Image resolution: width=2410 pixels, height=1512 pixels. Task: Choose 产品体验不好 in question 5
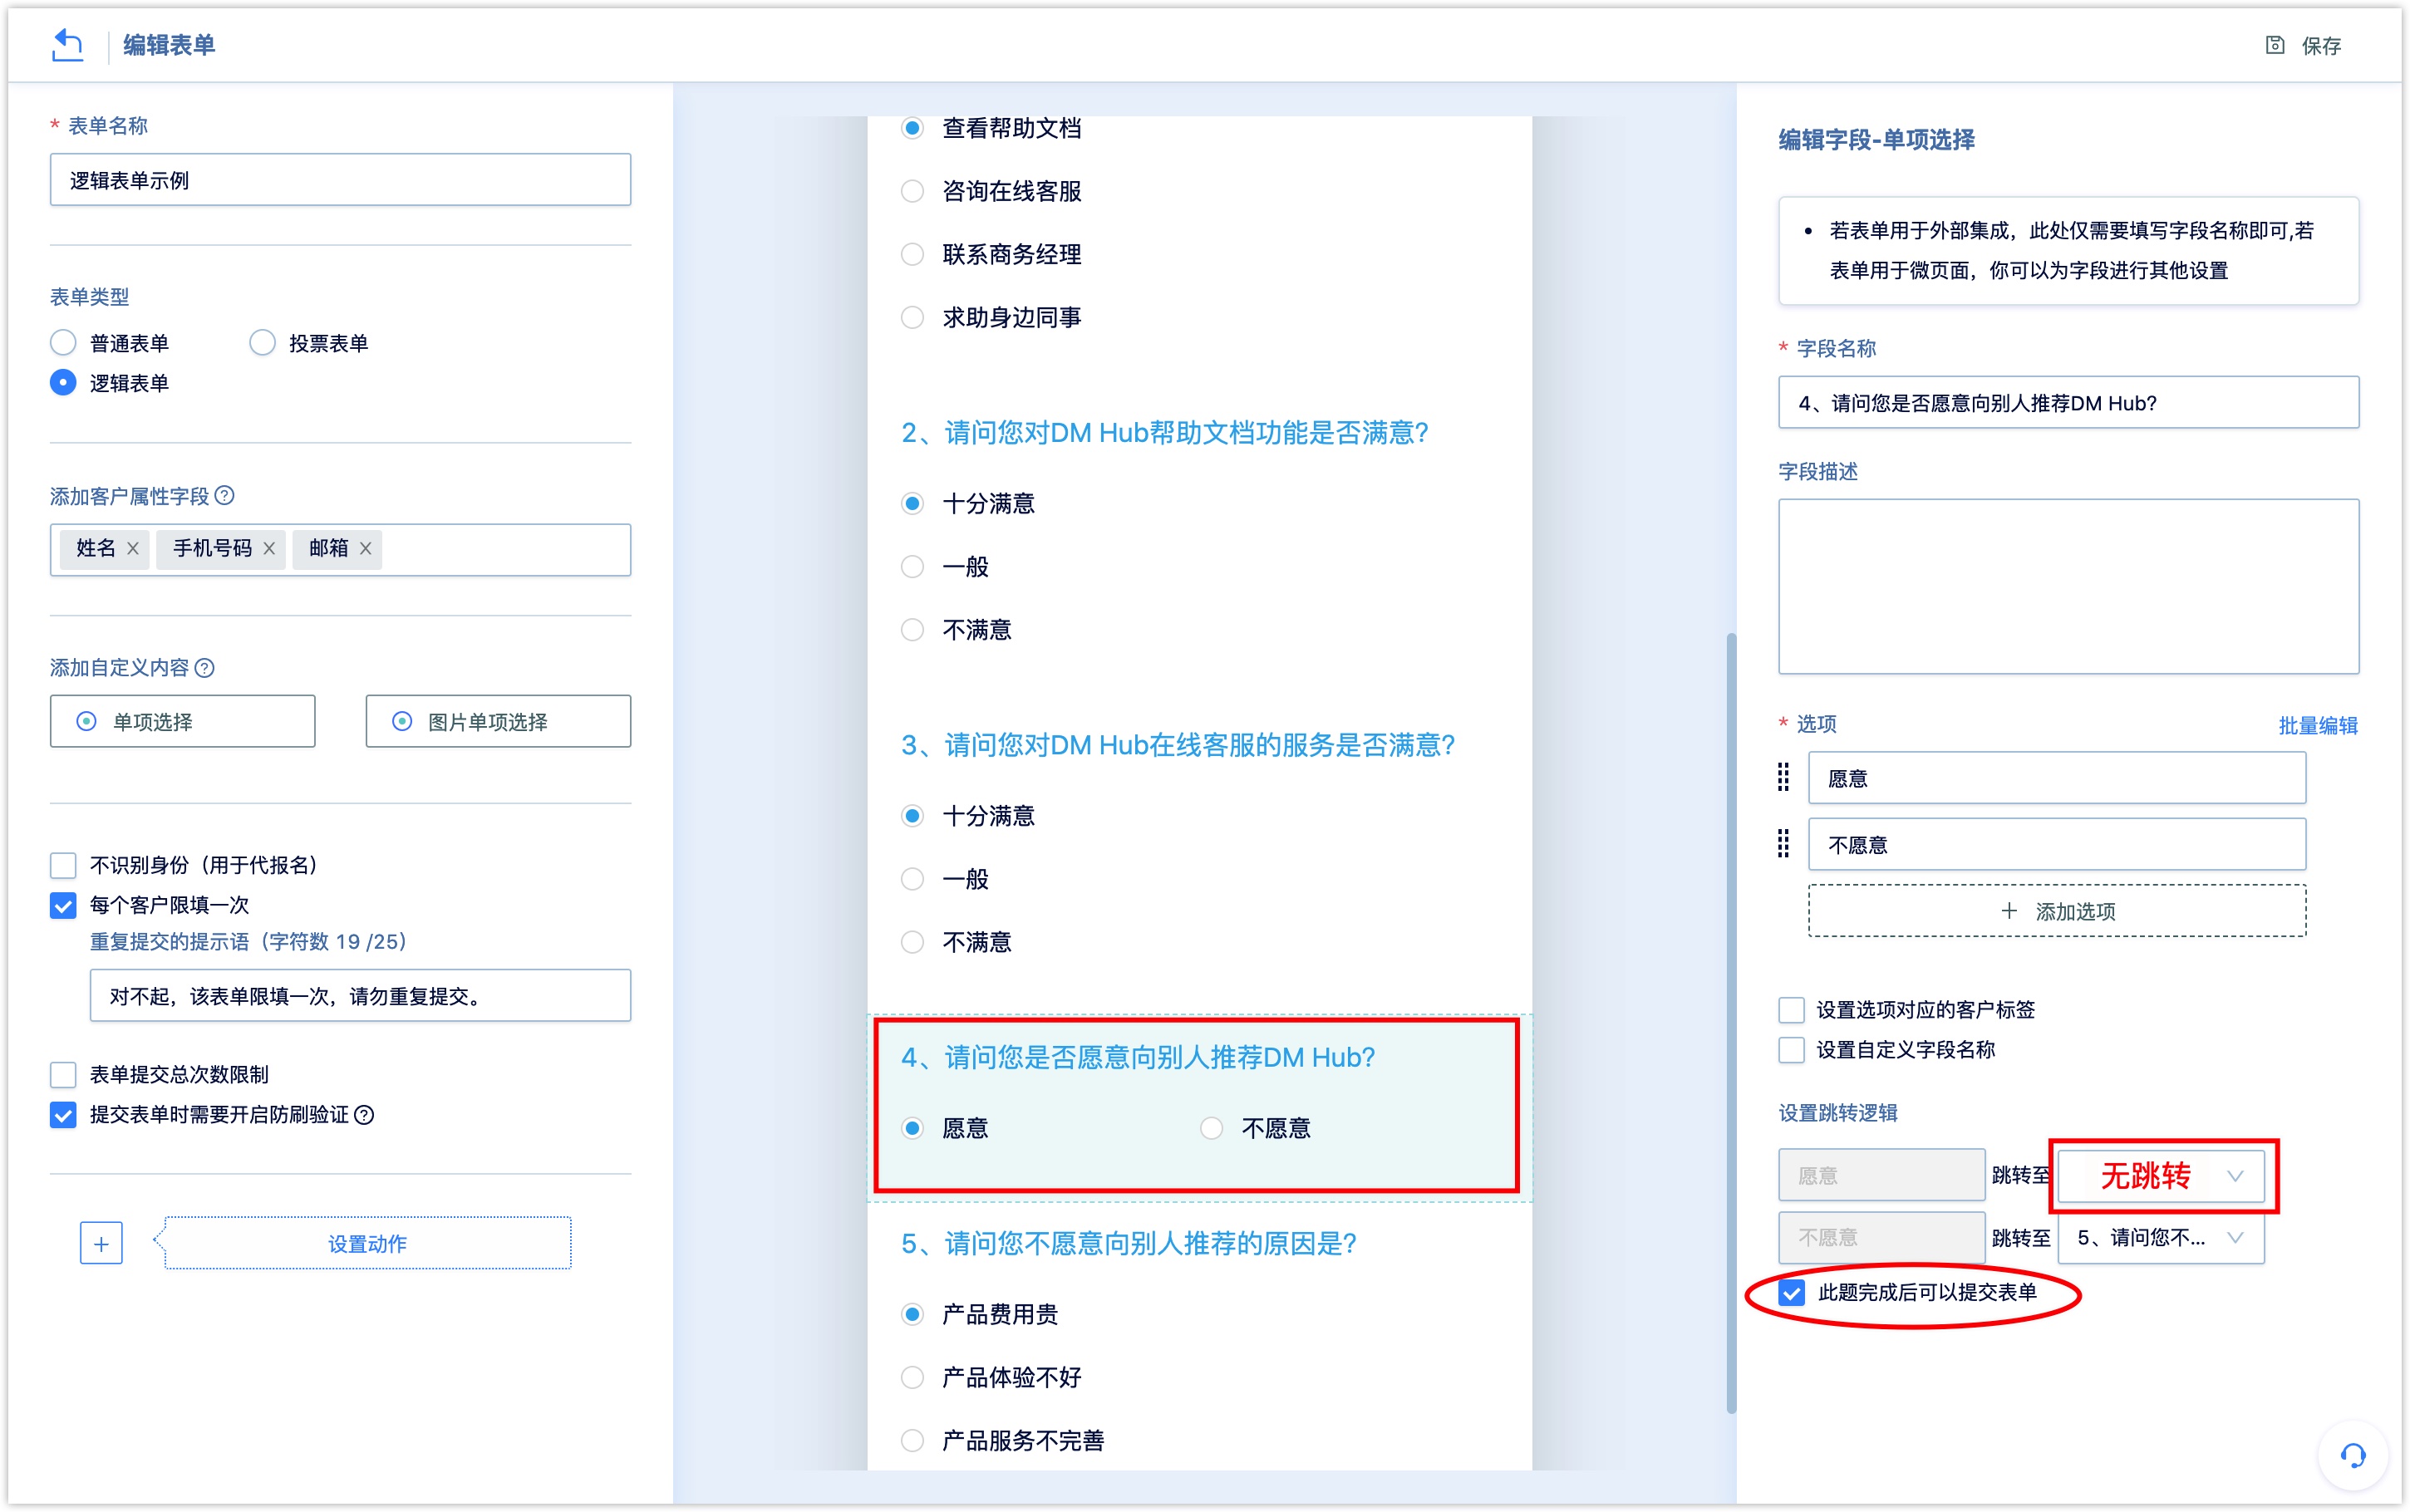click(912, 1377)
